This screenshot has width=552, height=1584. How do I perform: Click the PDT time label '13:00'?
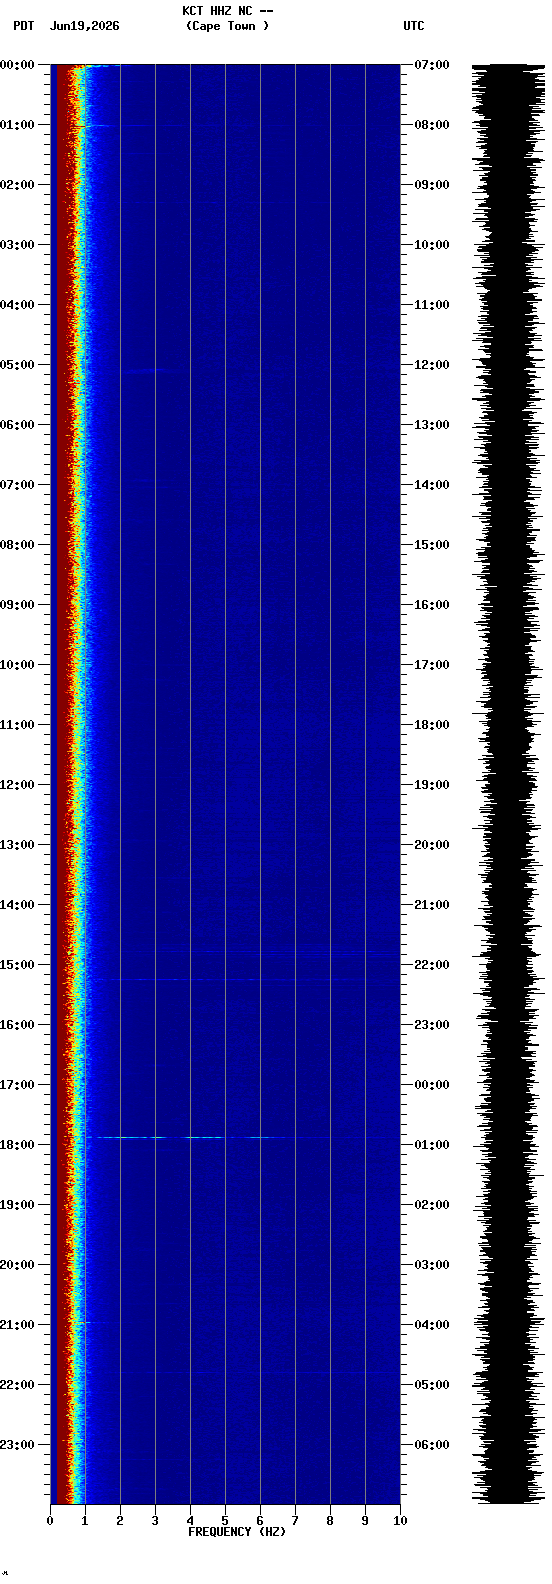(17, 845)
